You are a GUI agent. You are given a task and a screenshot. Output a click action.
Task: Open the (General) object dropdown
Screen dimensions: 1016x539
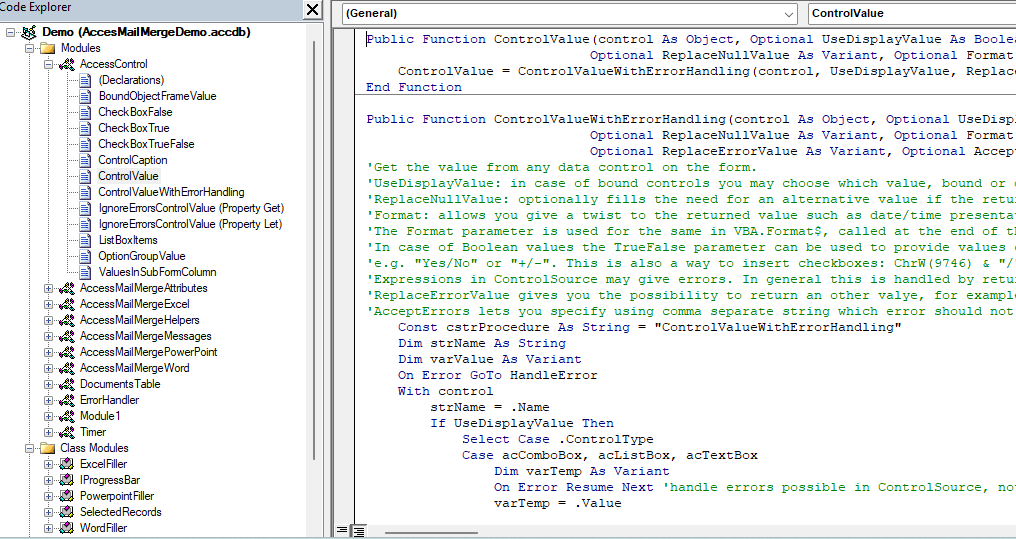[x=789, y=14]
